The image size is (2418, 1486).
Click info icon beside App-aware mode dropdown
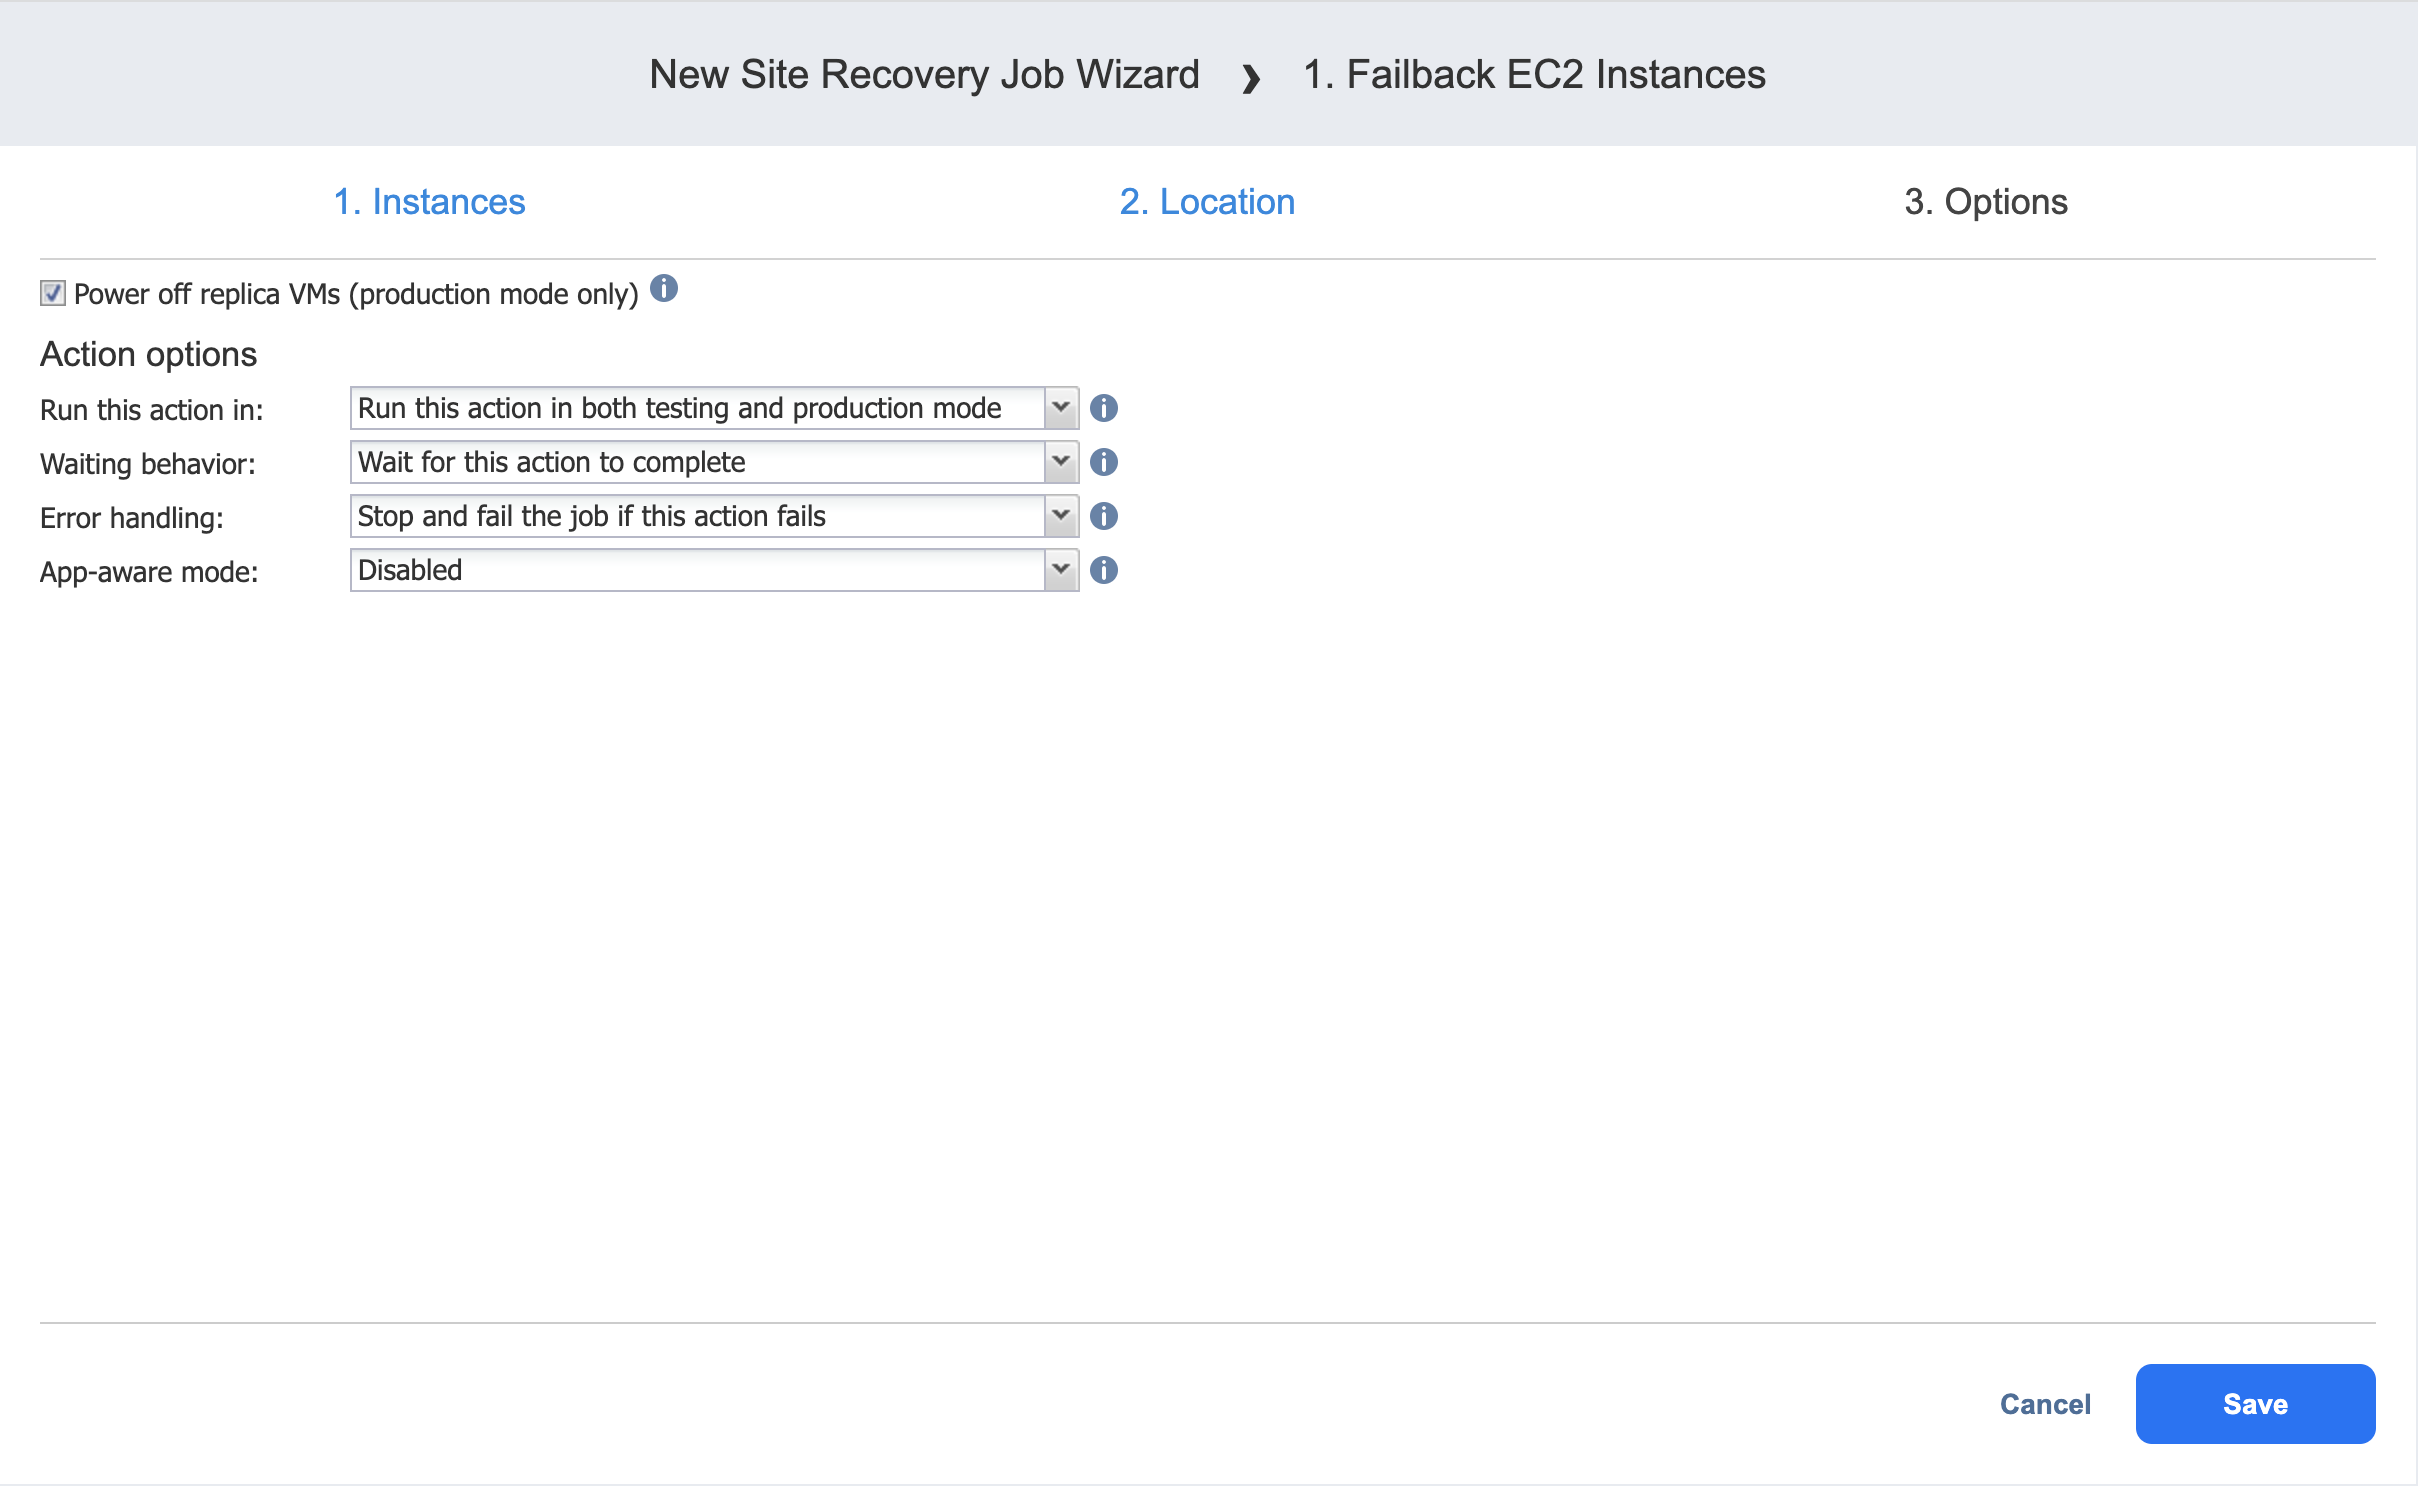[1103, 570]
